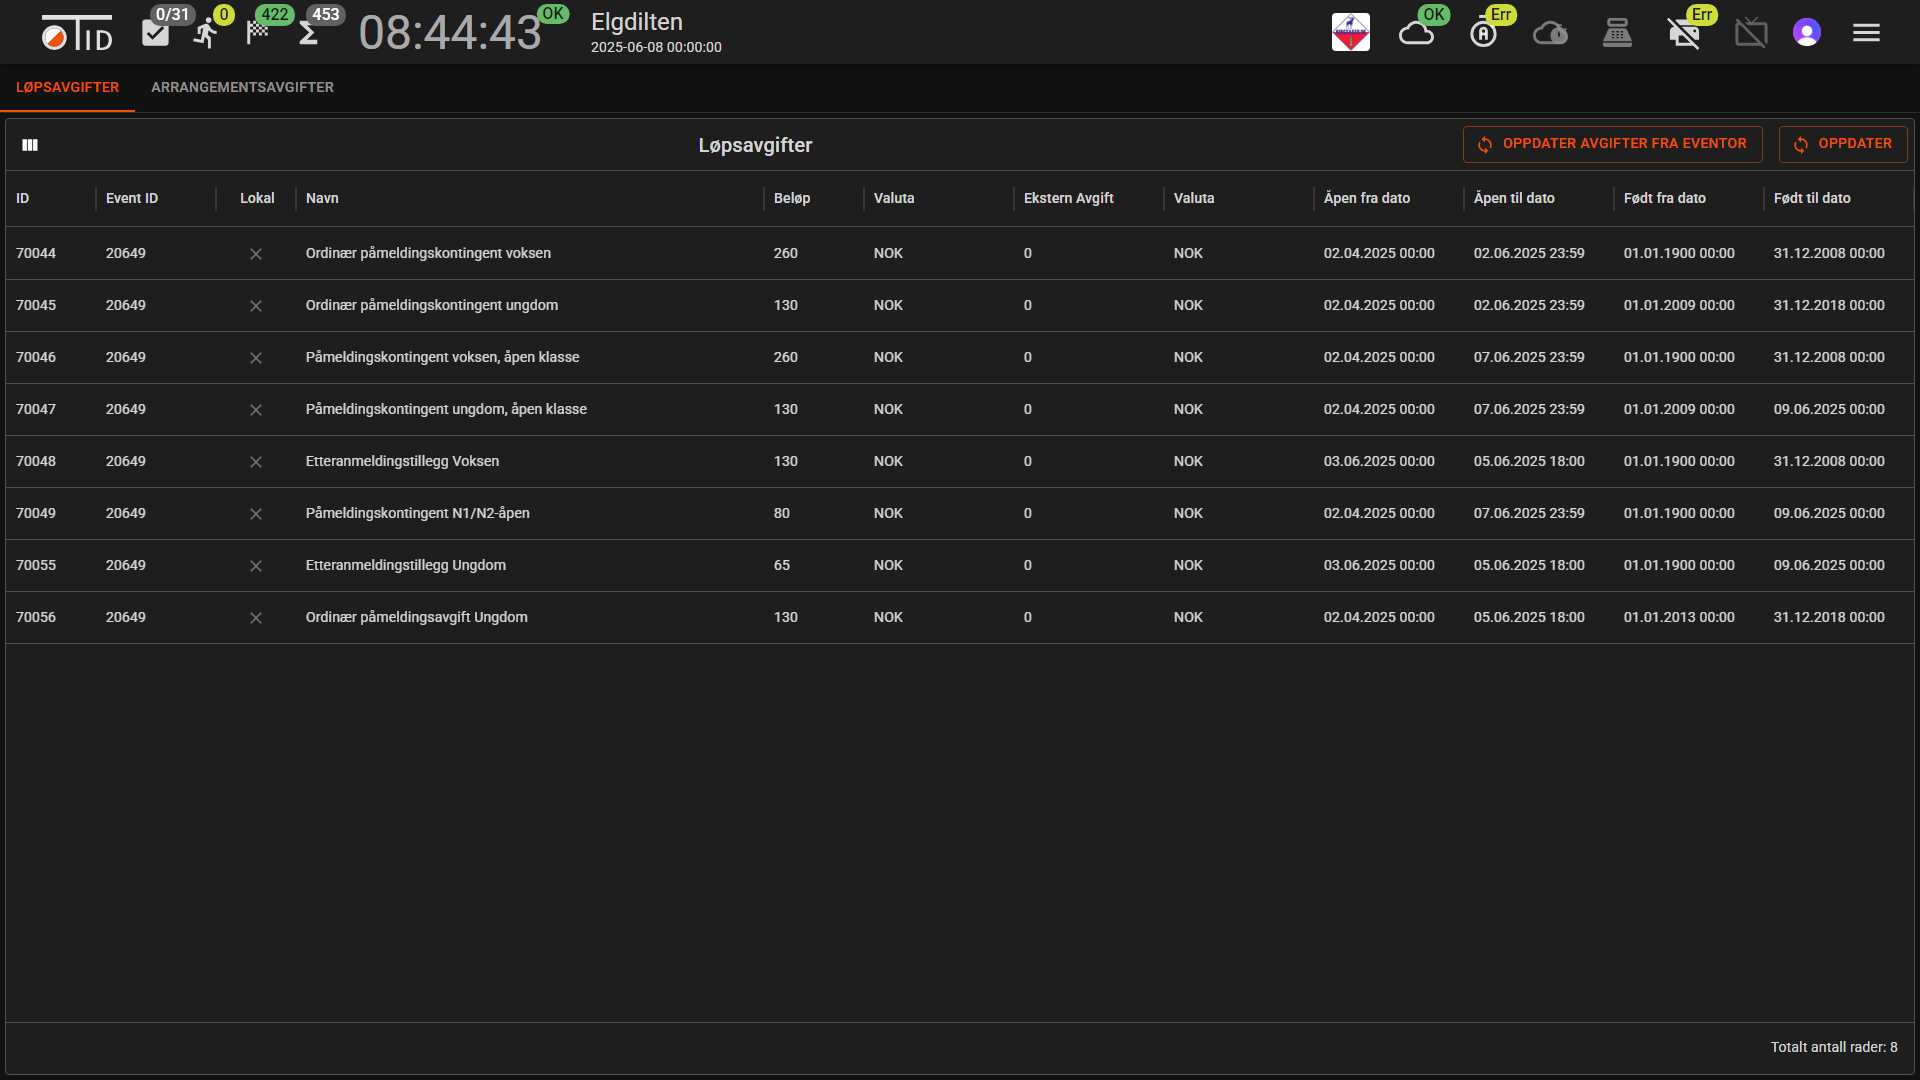Switch to Arrangementsavgifter tab
The height and width of the screenshot is (1080, 1920).
point(242,88)
